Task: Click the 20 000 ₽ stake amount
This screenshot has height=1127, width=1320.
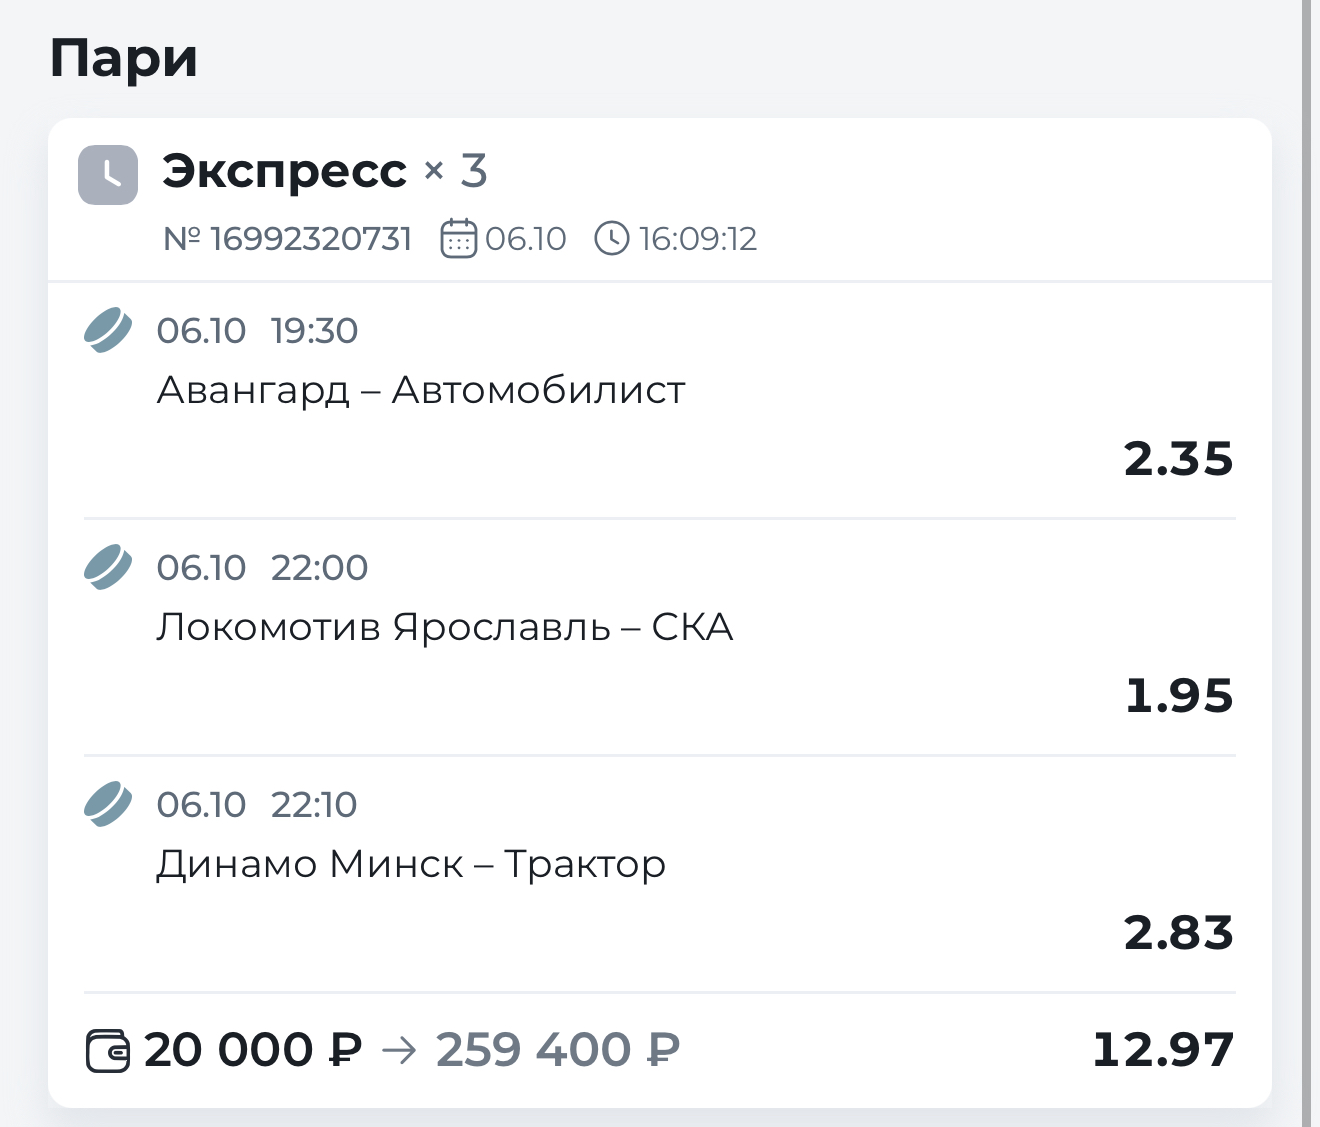Action: (253, 1050)
